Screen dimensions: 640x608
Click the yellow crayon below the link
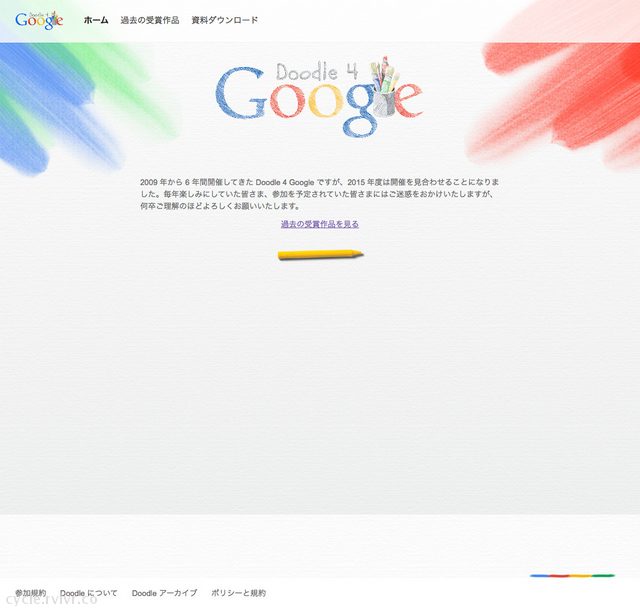click(x=320, y=255)
